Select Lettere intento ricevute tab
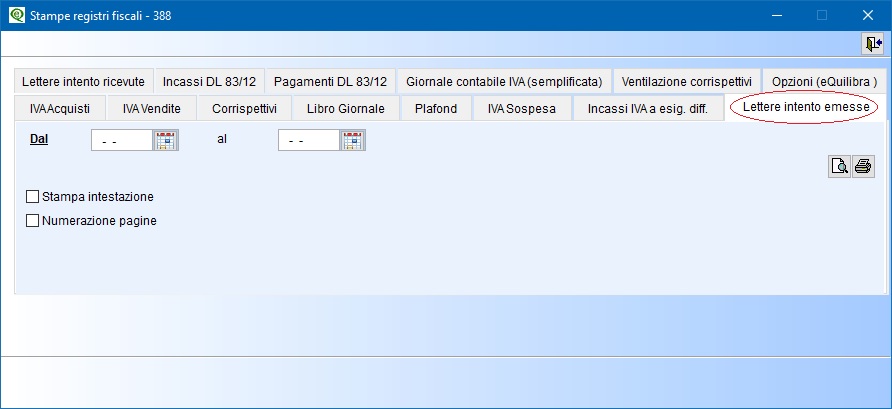Viewport: 892px width, 409px height. coord(83,81)
